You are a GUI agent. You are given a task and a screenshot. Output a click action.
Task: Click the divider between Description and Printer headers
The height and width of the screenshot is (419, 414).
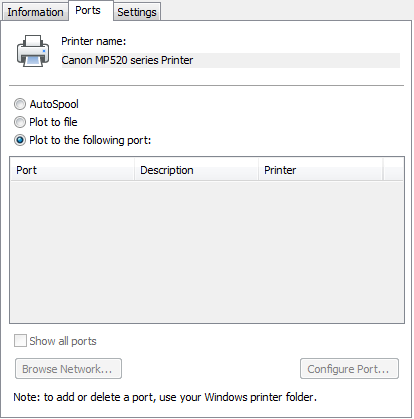pos(259,170)
